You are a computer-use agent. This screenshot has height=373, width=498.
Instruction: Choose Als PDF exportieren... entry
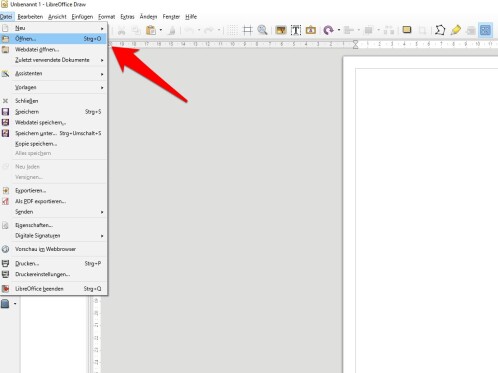coord(53,201)
